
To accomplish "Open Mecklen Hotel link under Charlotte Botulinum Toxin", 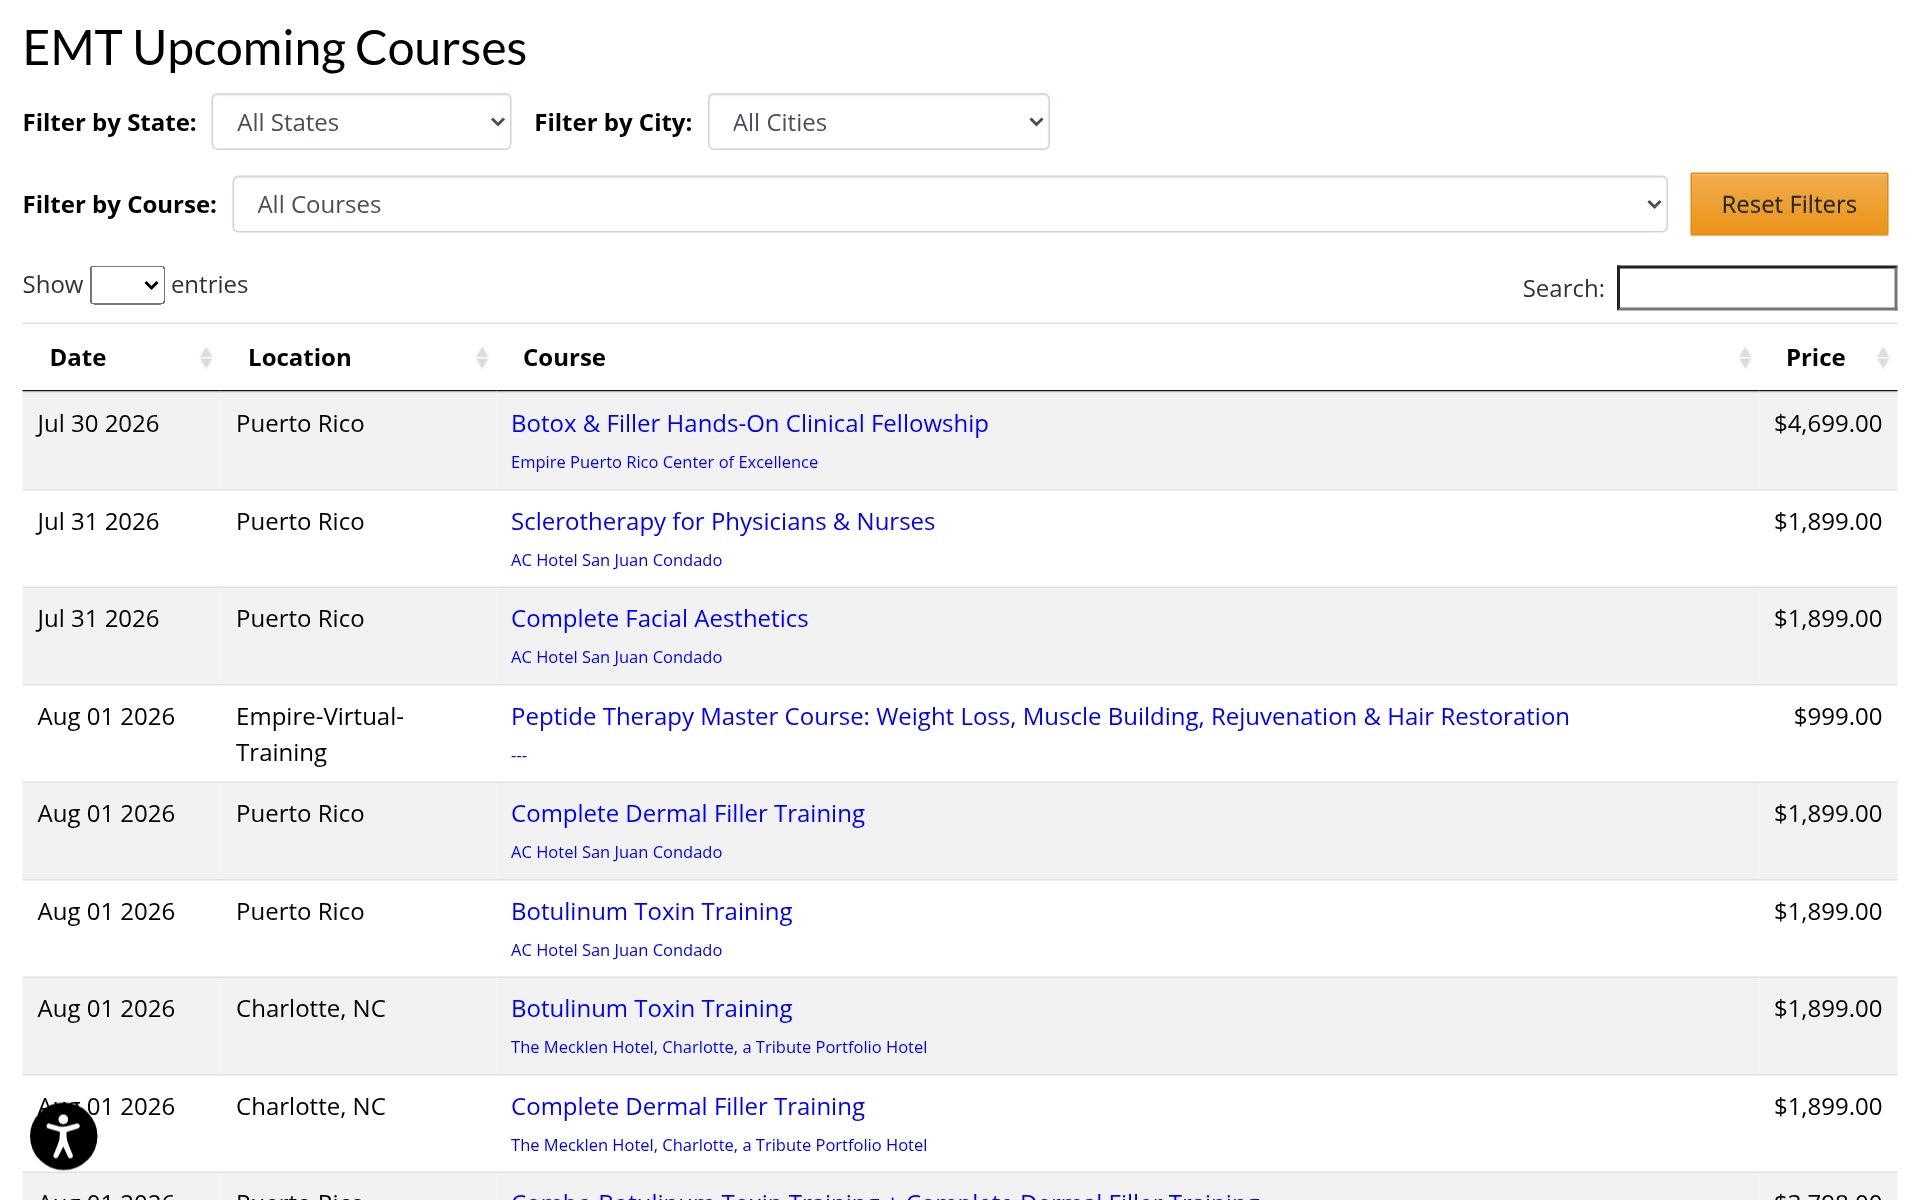I will point(719,1047).
